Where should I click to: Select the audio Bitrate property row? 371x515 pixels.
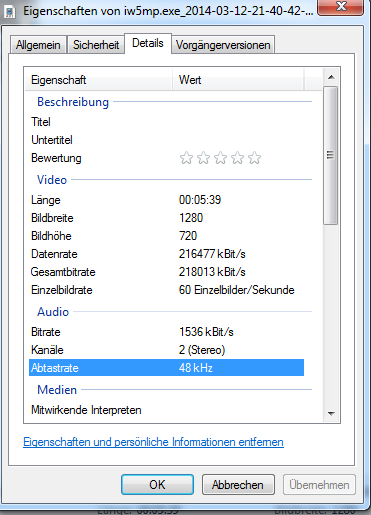click(x=166, y=332)
